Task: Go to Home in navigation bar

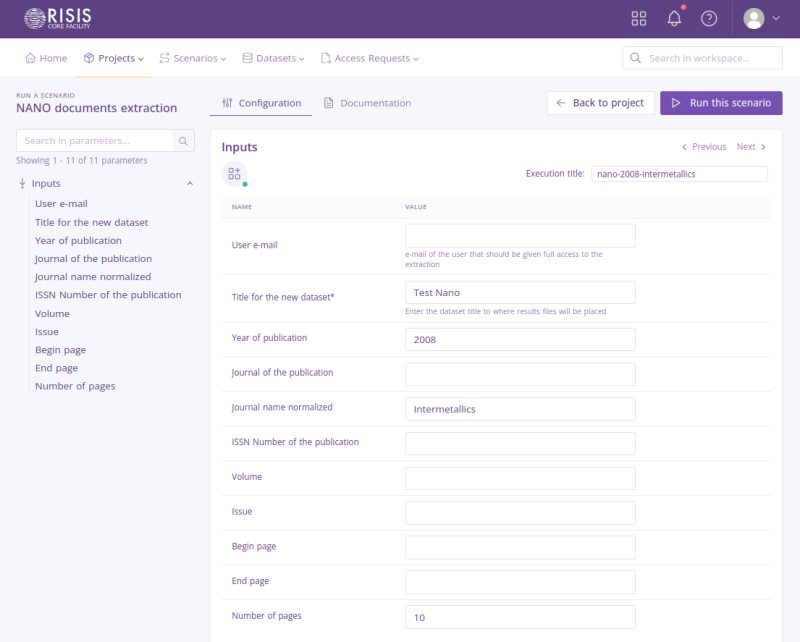Action: click(46, 58)
